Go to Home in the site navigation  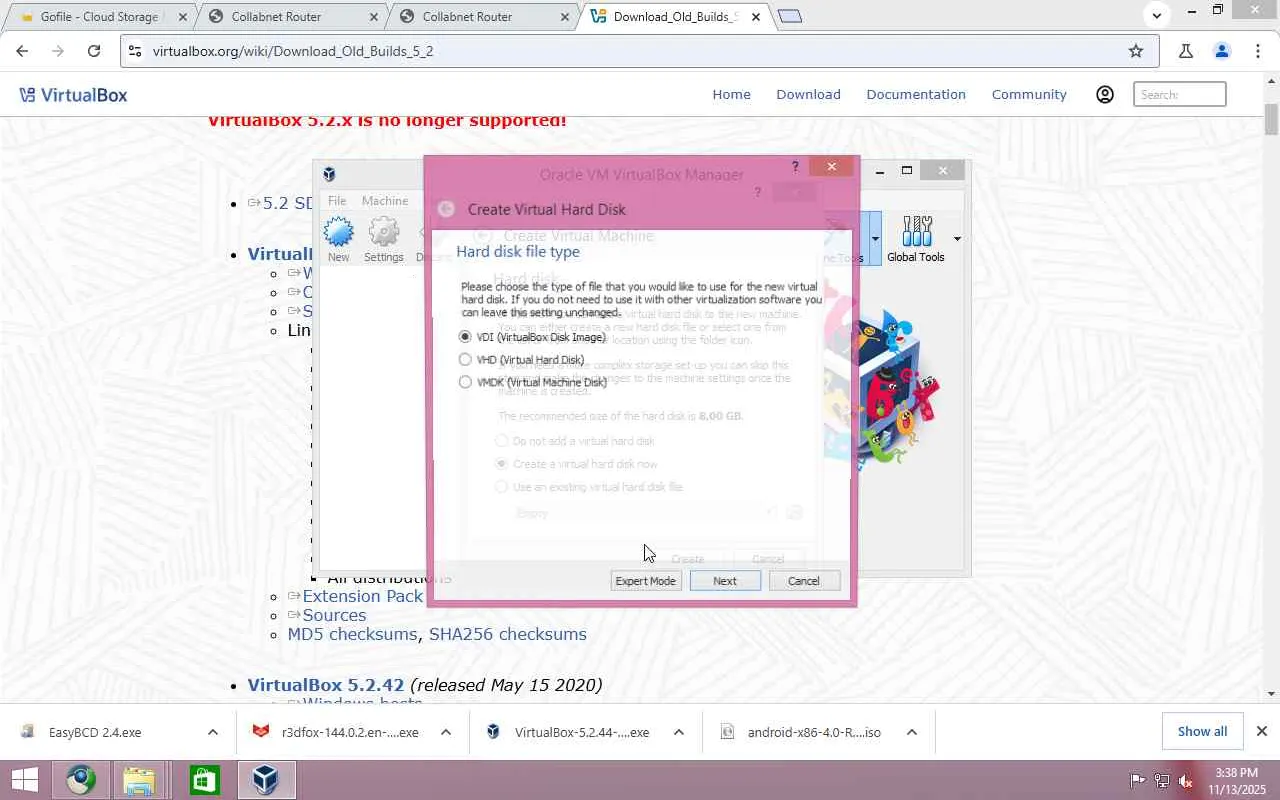pyautogui.click(x=731, y=95)
